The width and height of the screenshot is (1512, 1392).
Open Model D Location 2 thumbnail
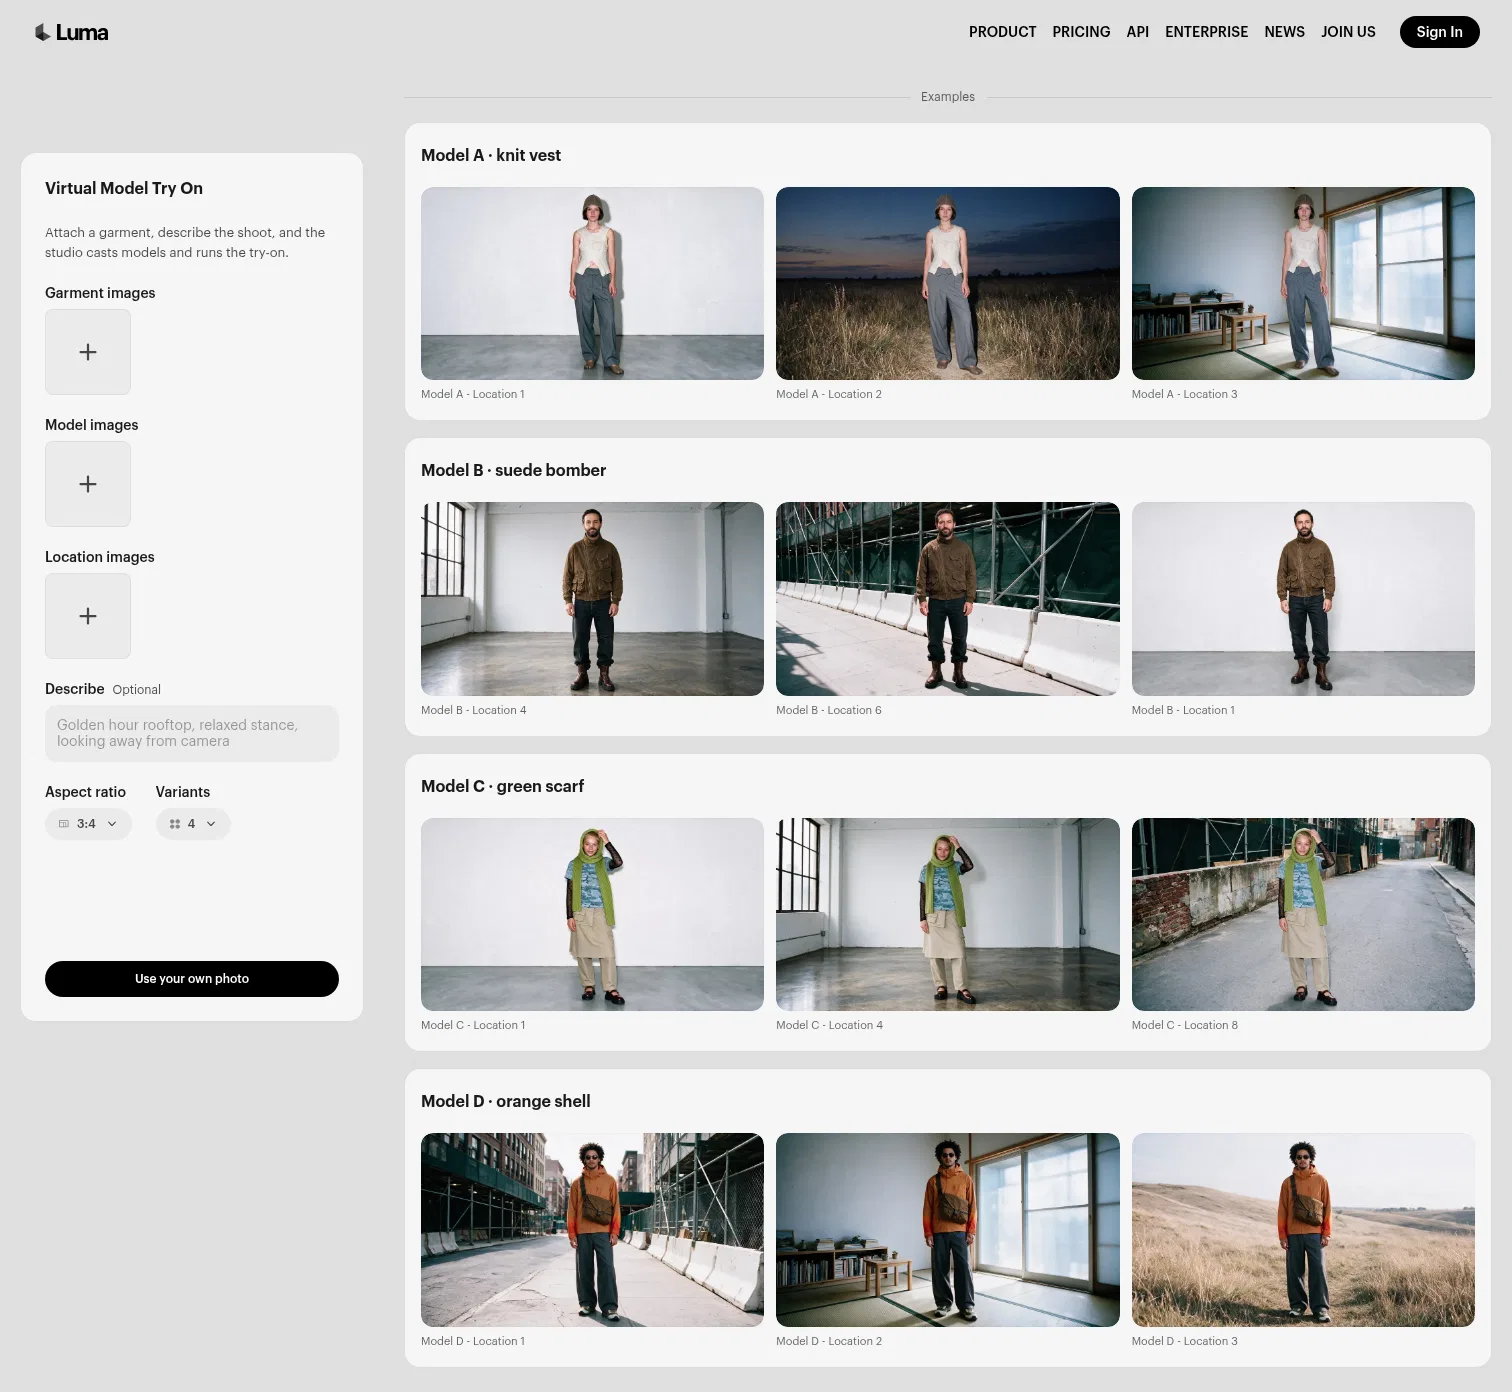point(948,1230)
